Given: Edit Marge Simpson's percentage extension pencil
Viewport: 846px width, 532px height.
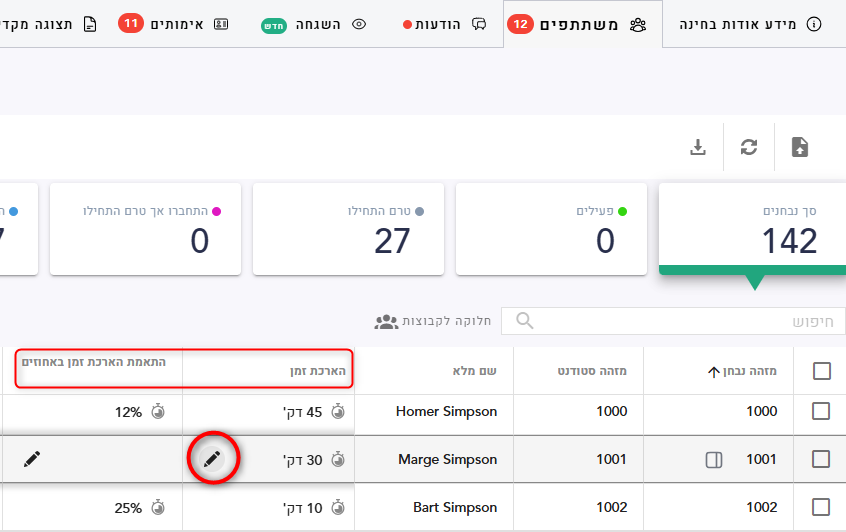Looking at the screenshot, I should pyautogui.click(x=32, y=459).
